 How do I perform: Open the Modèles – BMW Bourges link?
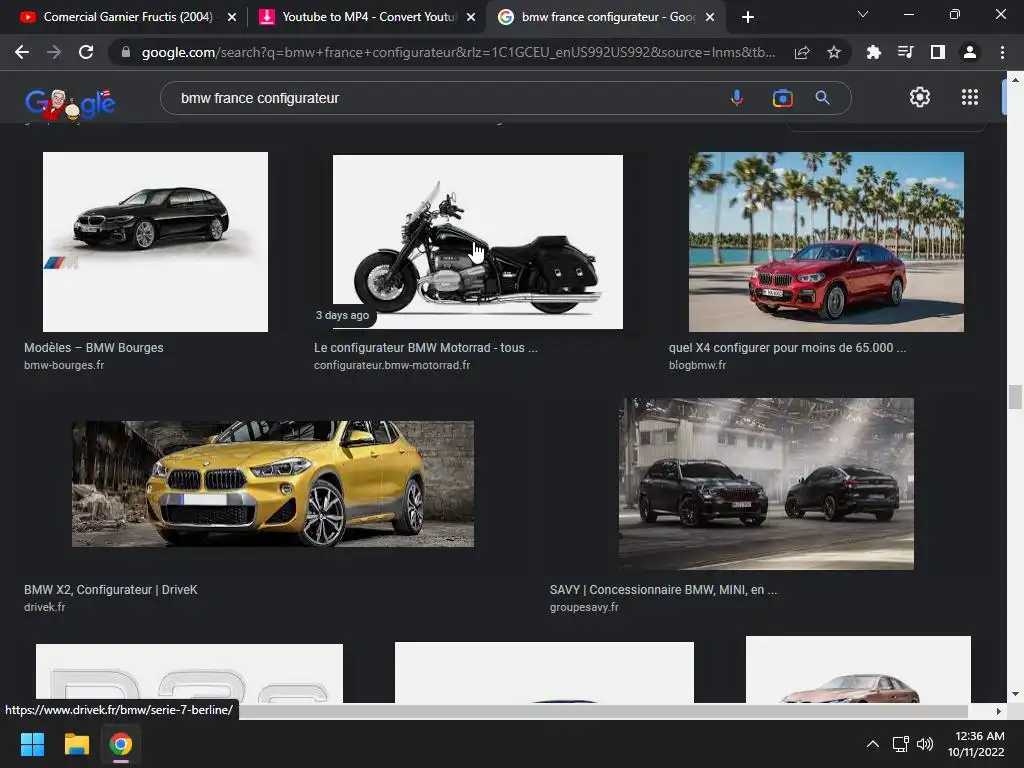pos(94,347)
